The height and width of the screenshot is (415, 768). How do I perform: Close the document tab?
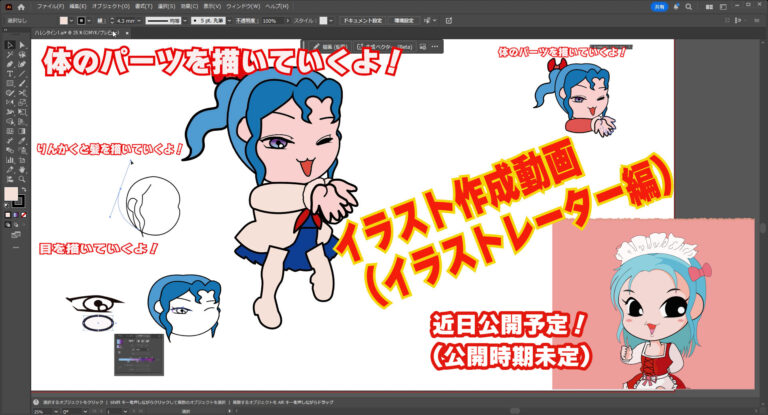tap(127, 33)
